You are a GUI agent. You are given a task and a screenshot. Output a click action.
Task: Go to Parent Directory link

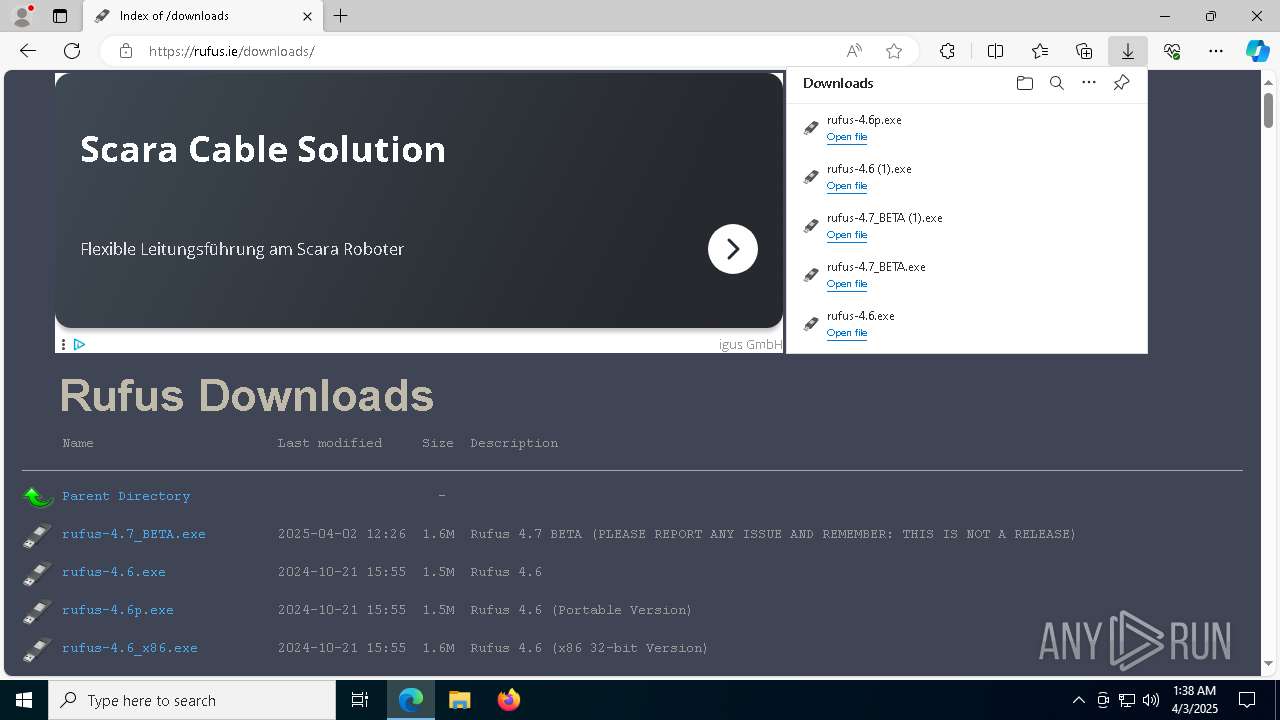point(126,496)
